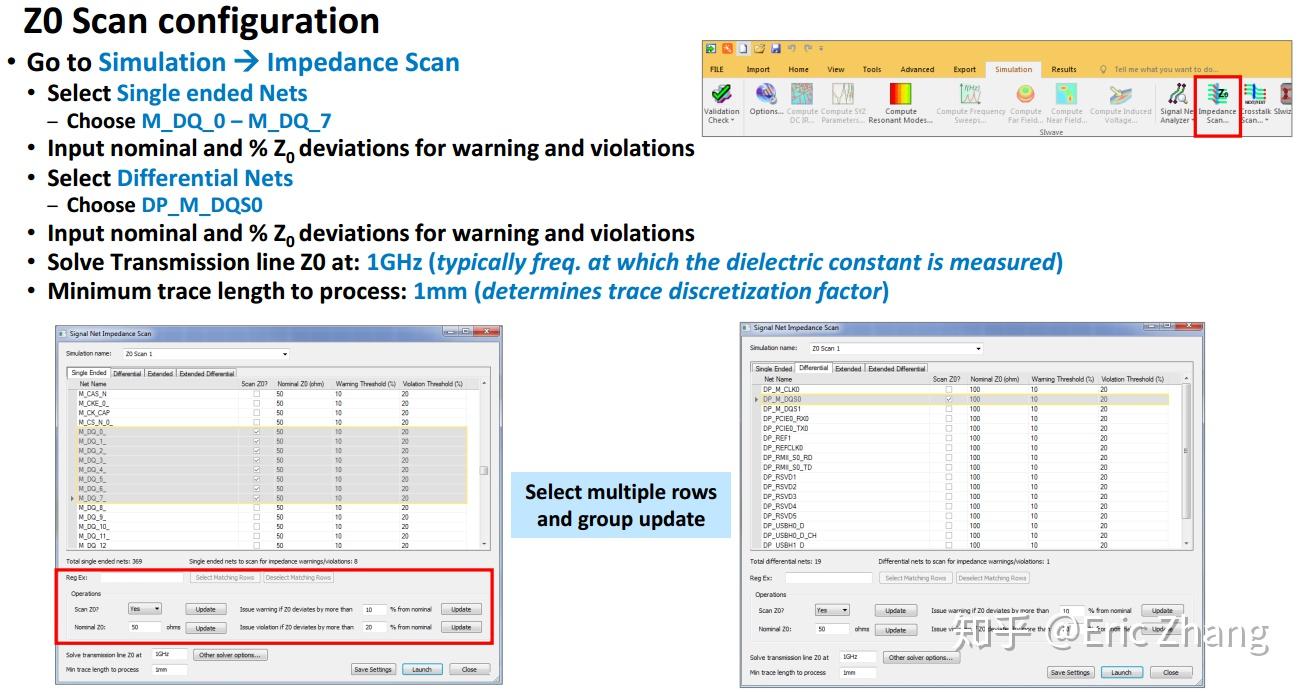Image resolution: width=1301 pixels, height=692 pixels.
Task: Toggle Scan Z0 checkbox for M_DQ_0_
Action: [257, 432]
